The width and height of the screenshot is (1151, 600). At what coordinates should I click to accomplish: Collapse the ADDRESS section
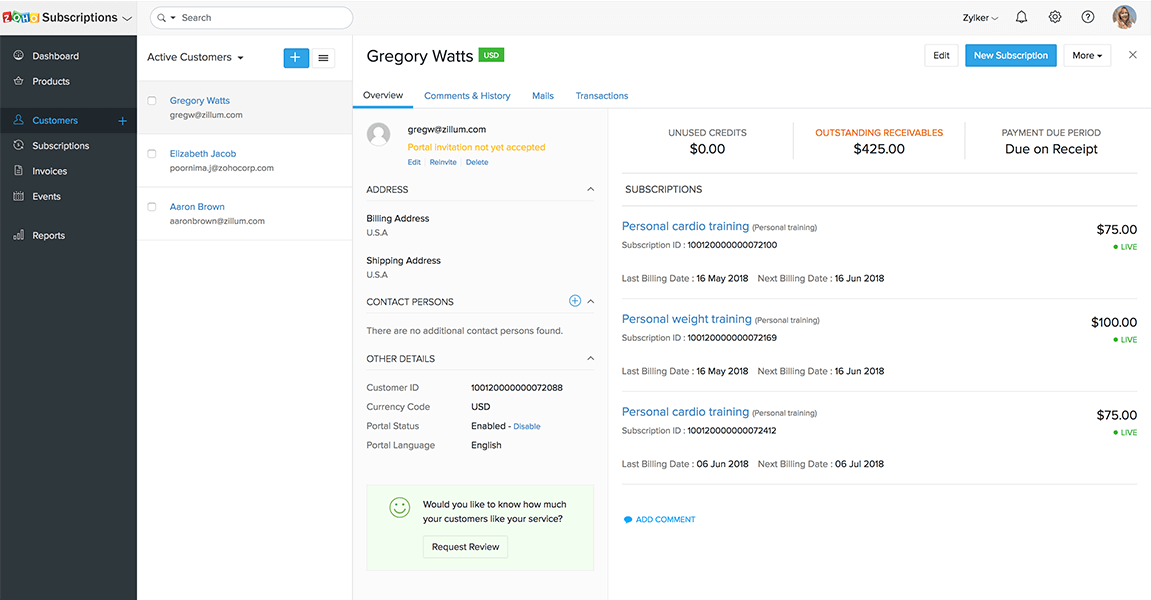click(x=591, y=189)
